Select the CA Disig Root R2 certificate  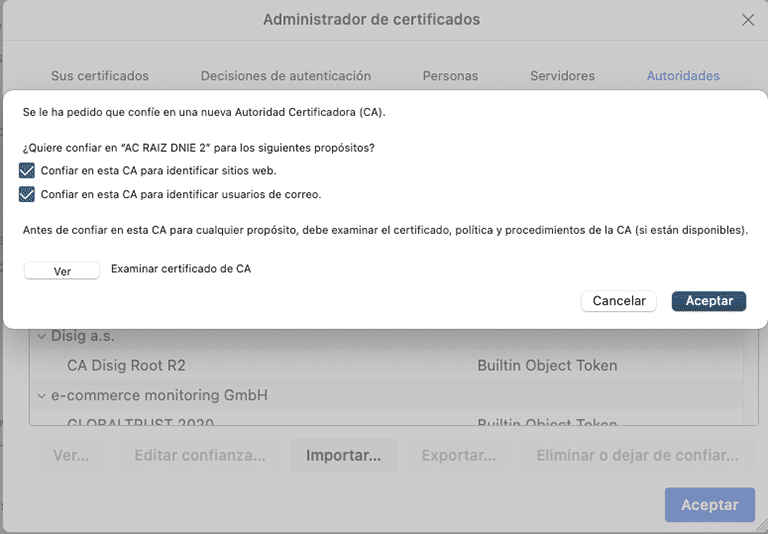point(126,365)
